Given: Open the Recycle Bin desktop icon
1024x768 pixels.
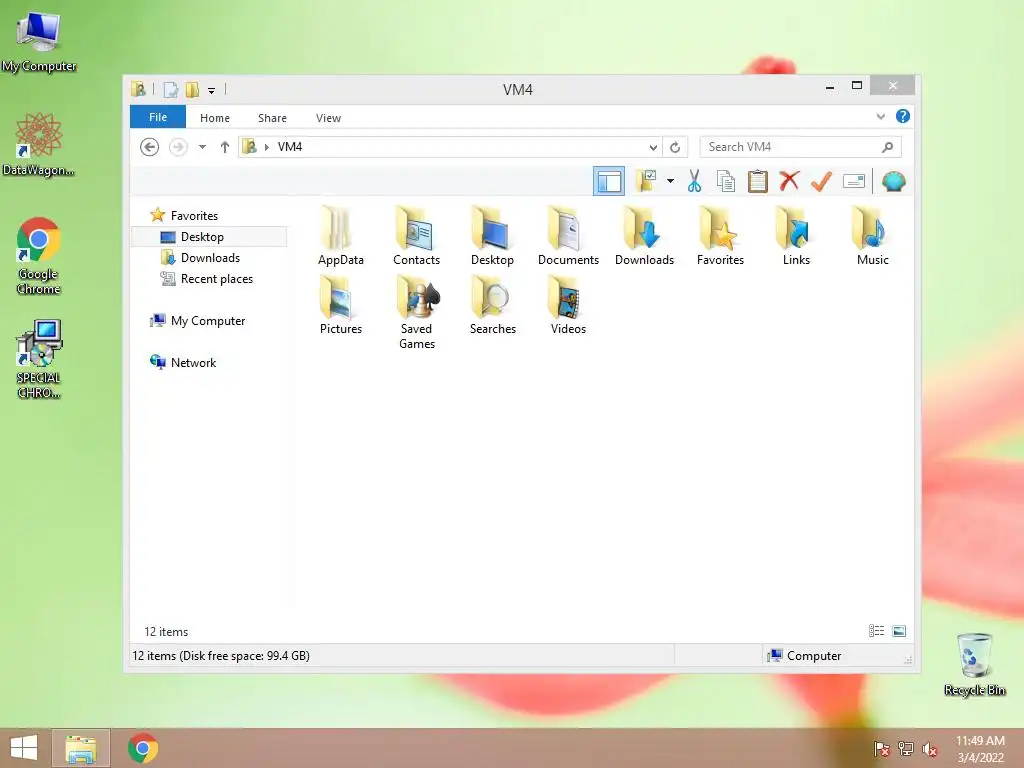Looking at the screenshot, I should (x=974, y=664).
